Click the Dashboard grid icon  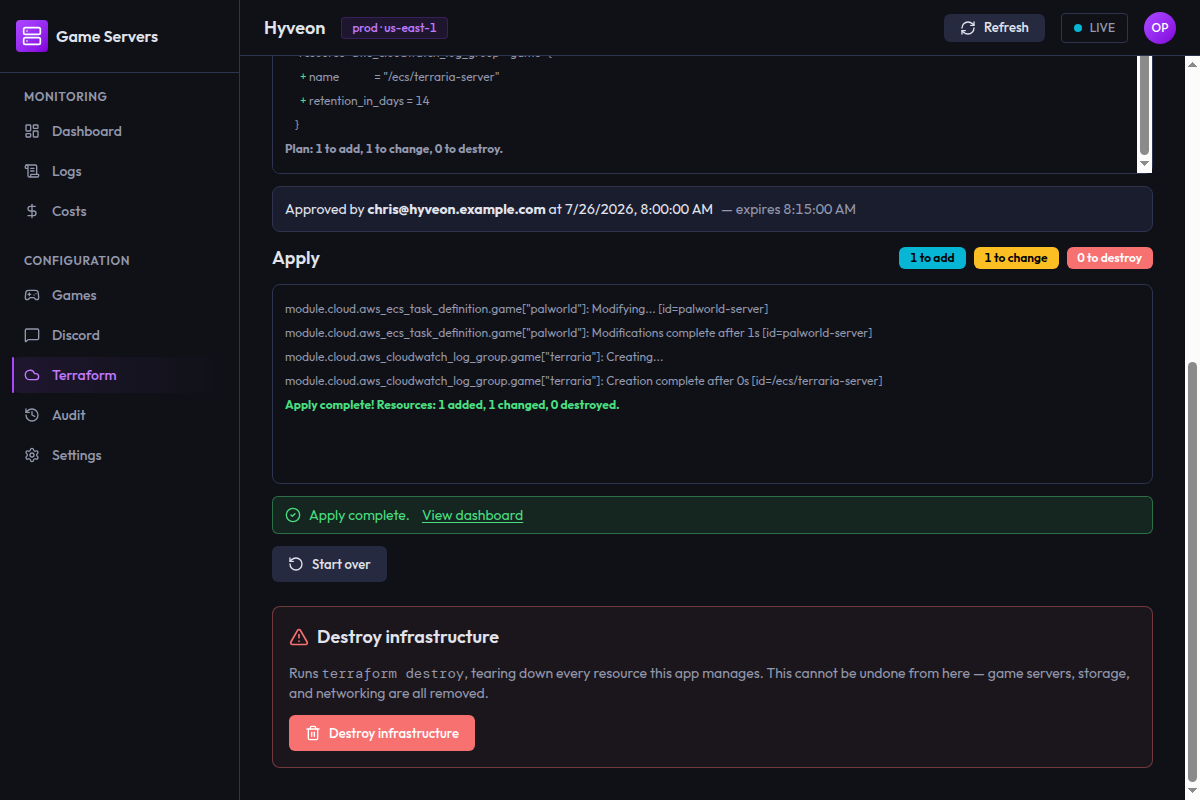tap(32, 131)
